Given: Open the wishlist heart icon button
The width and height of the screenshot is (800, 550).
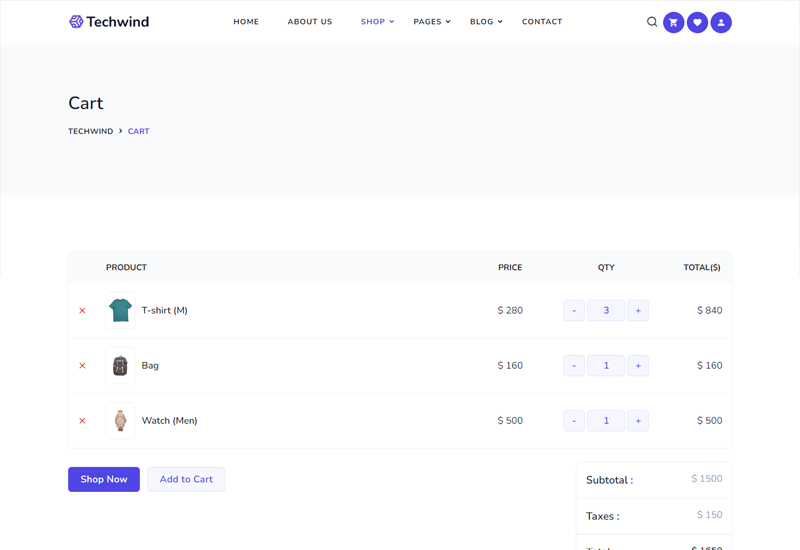Looking at the screenshot, I should (x=697, y=22).
